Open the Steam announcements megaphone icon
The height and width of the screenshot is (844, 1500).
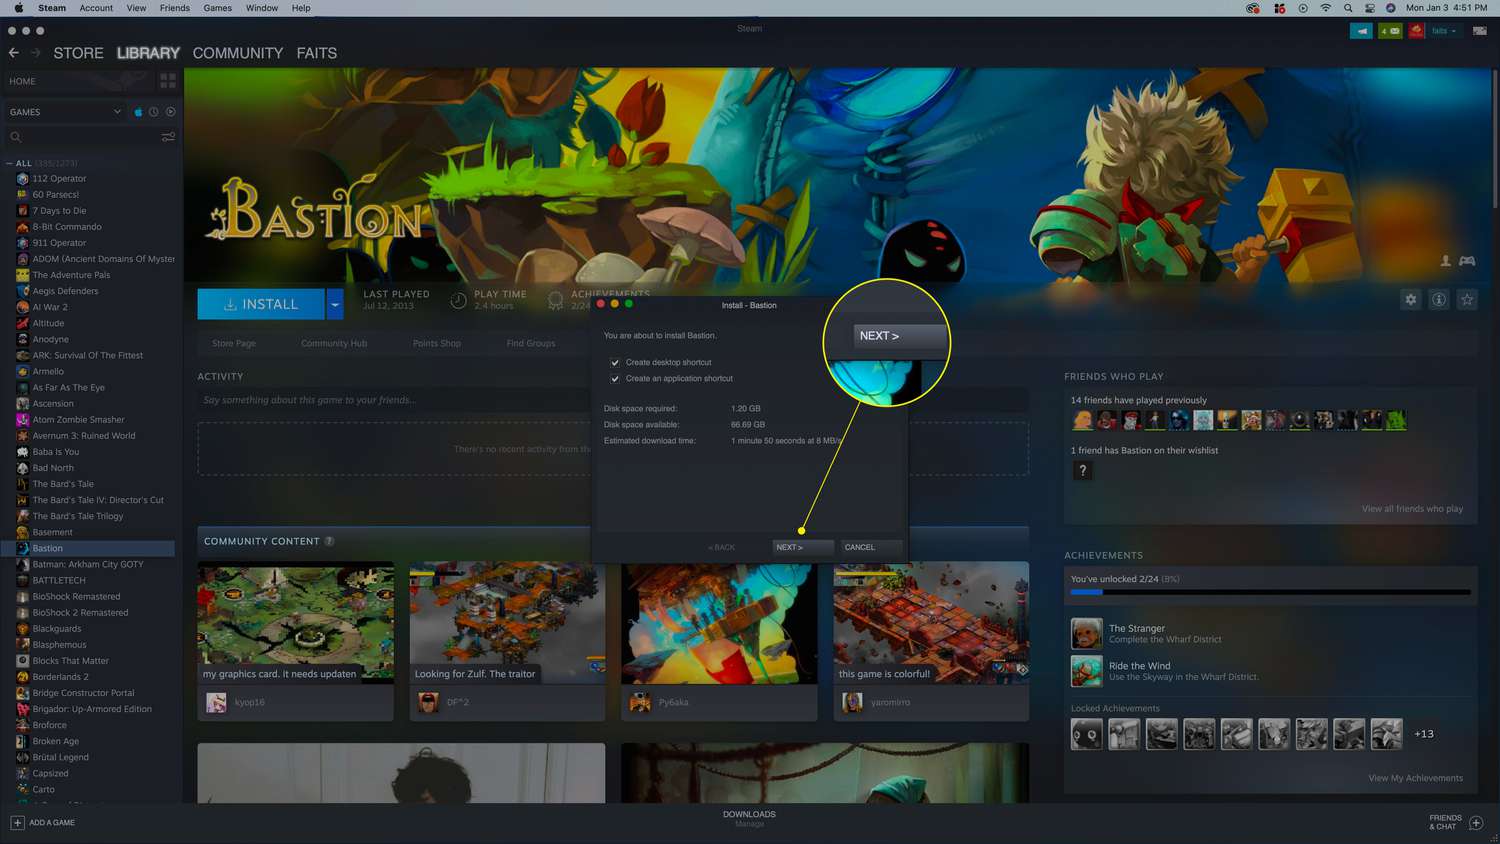1361,31
